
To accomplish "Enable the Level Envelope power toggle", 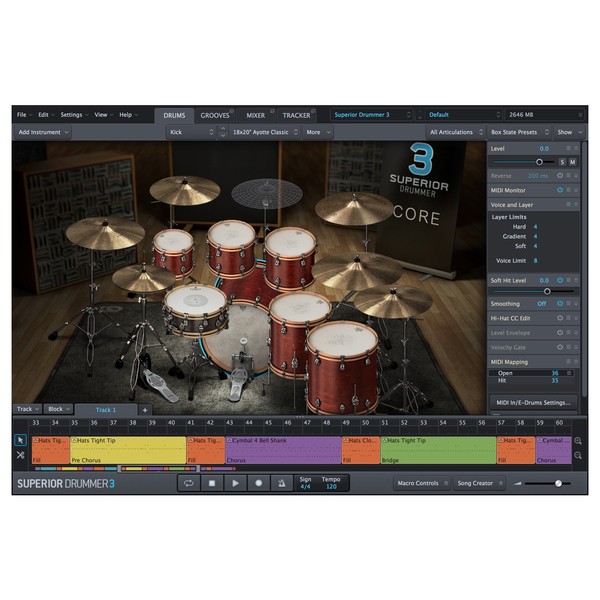I will pyautogui.click(x=560, y=333).
